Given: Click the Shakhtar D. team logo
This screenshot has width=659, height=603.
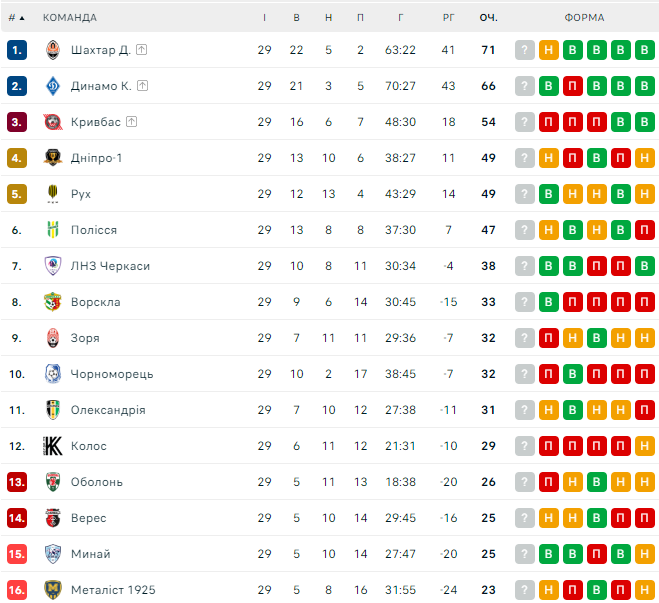Looking at the screenshot, I should tap(53, 50).
